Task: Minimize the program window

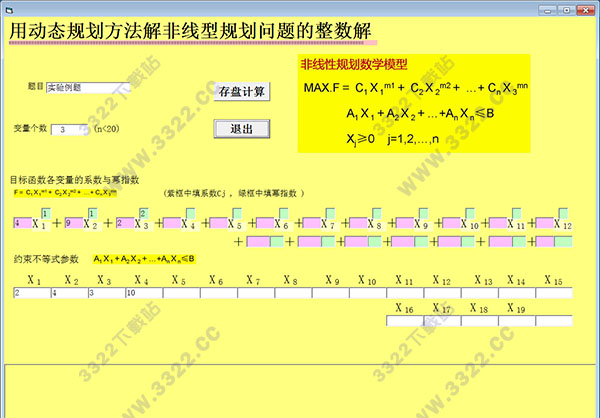Action: click(548, 10)
